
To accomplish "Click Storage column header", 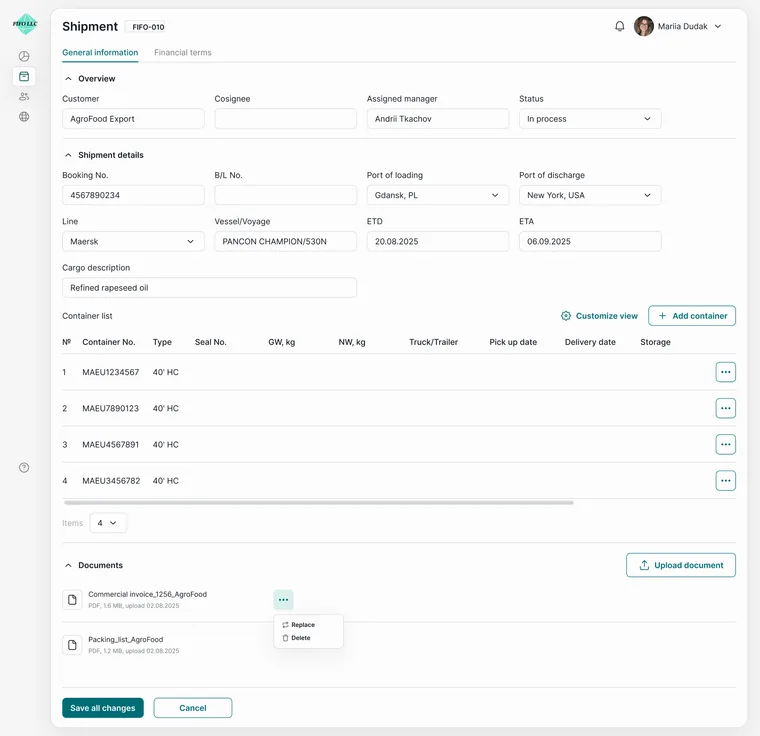I will [x=655, y=342].
